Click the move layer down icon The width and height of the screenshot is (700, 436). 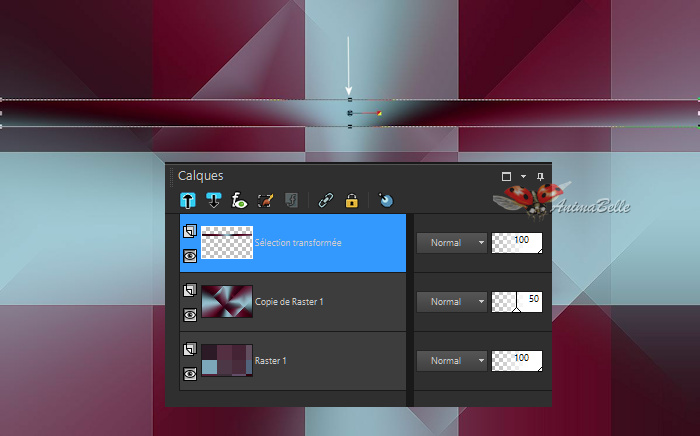pyautogui.click(x=213, y=200)
